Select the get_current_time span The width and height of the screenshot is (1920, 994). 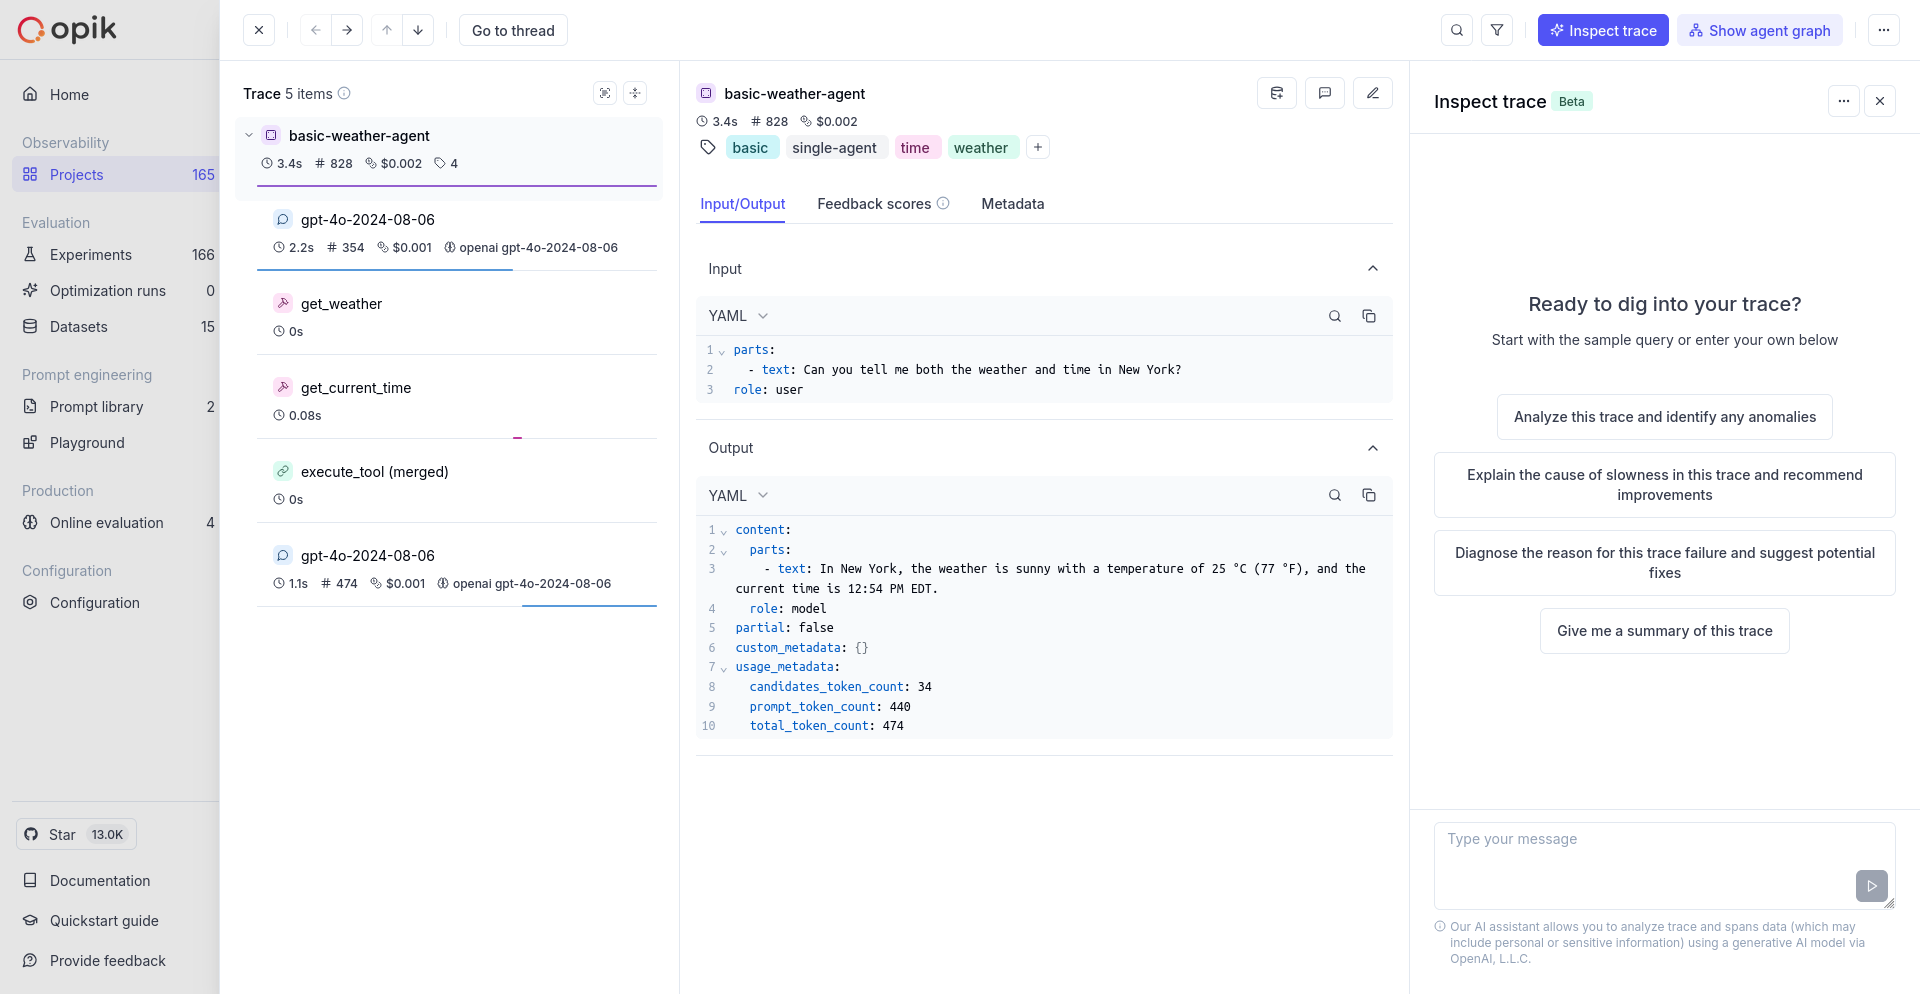(x=356, y=388)
